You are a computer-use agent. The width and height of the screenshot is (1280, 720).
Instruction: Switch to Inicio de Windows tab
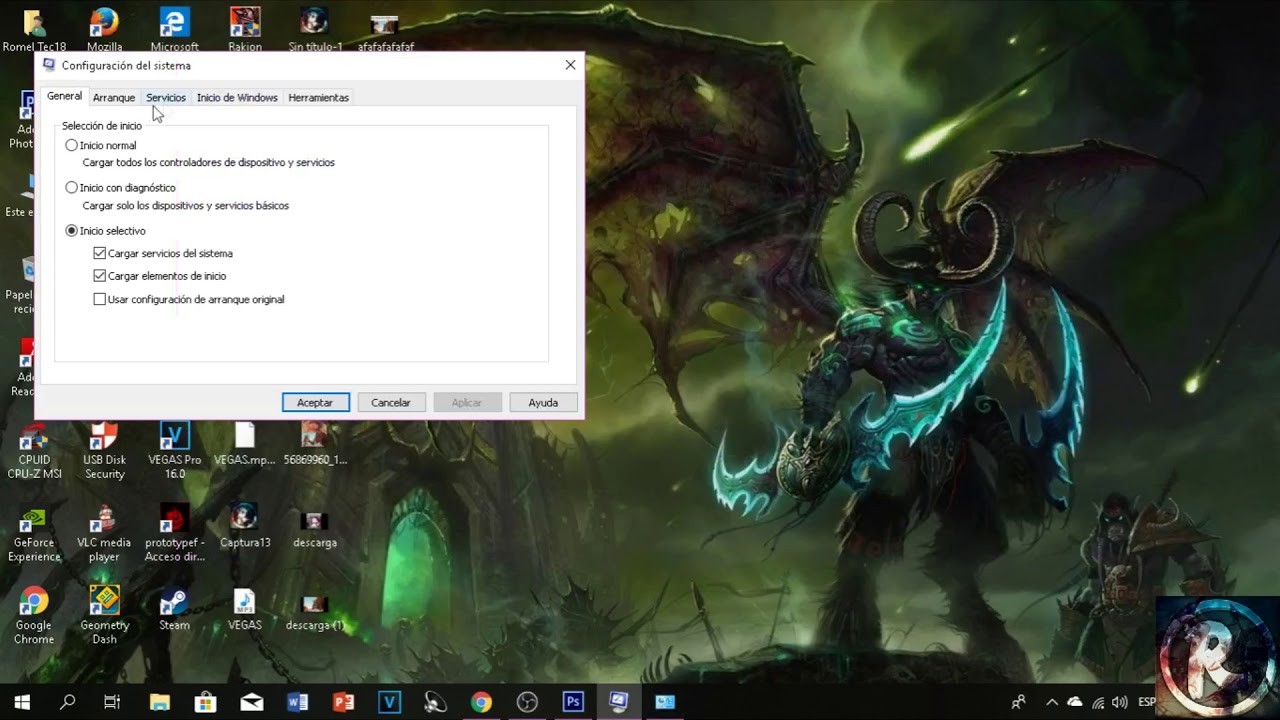coord(237,97)
